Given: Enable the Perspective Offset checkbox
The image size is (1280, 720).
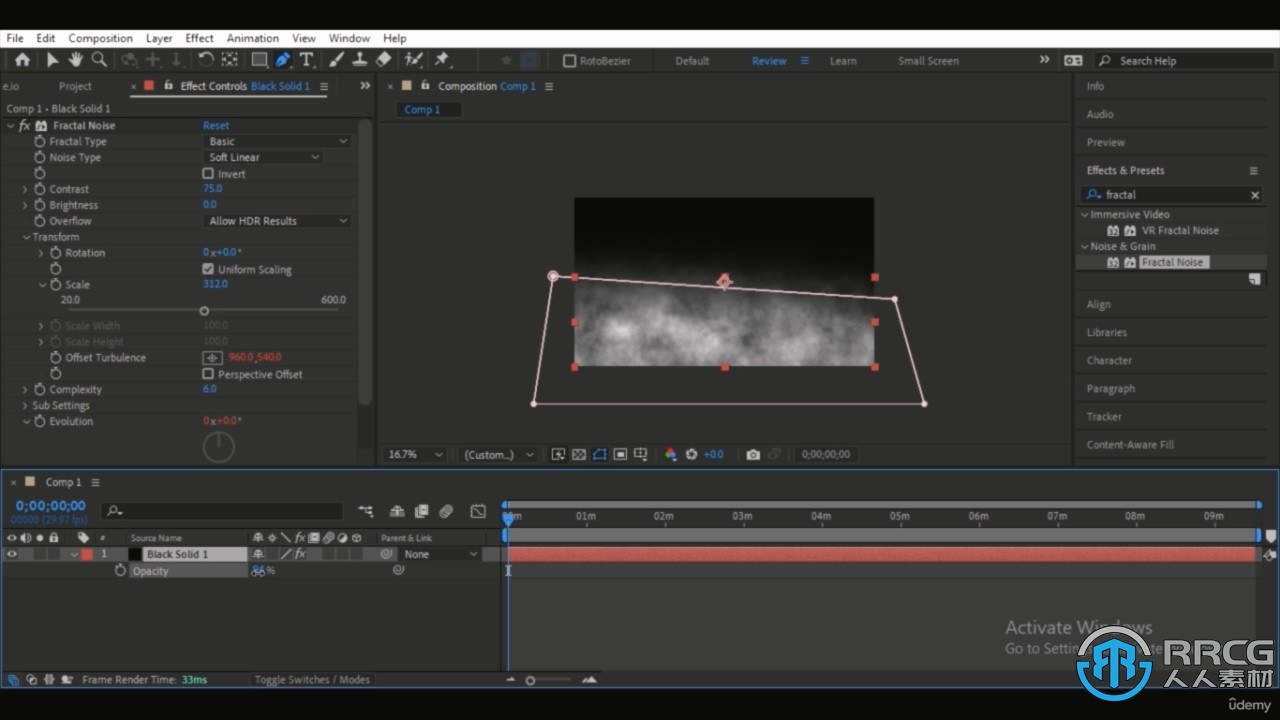Looking at the screenshot, I should pos(208,374).
